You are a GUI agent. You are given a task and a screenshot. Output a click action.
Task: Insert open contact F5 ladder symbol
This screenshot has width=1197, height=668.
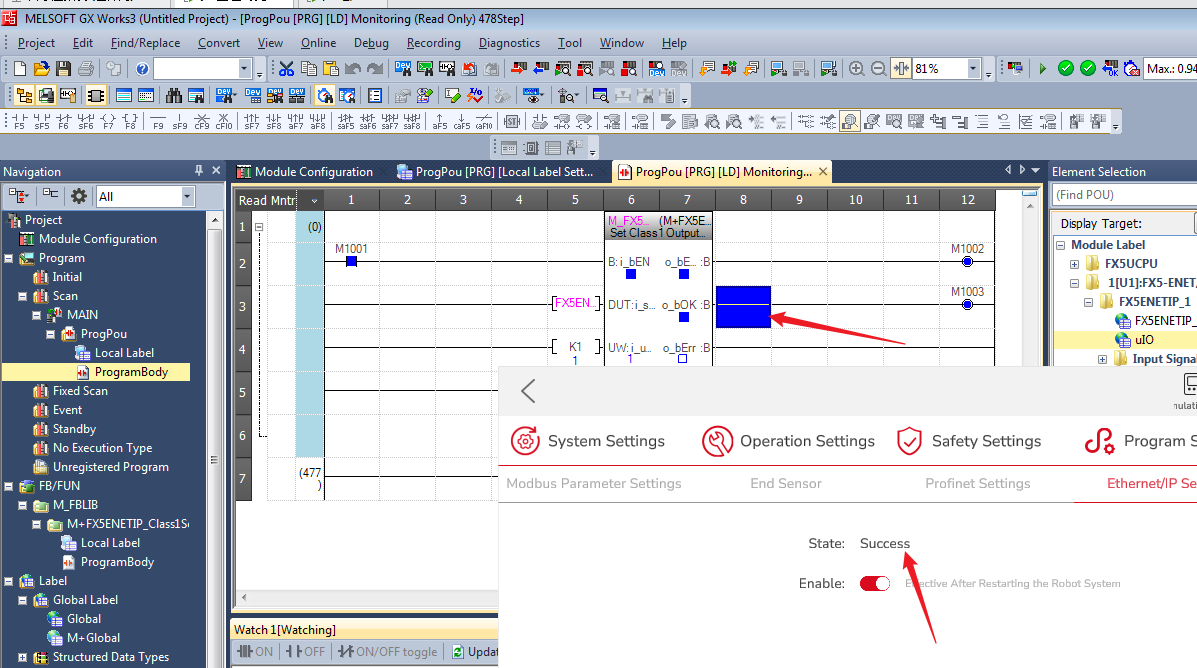tap(19, 122)
